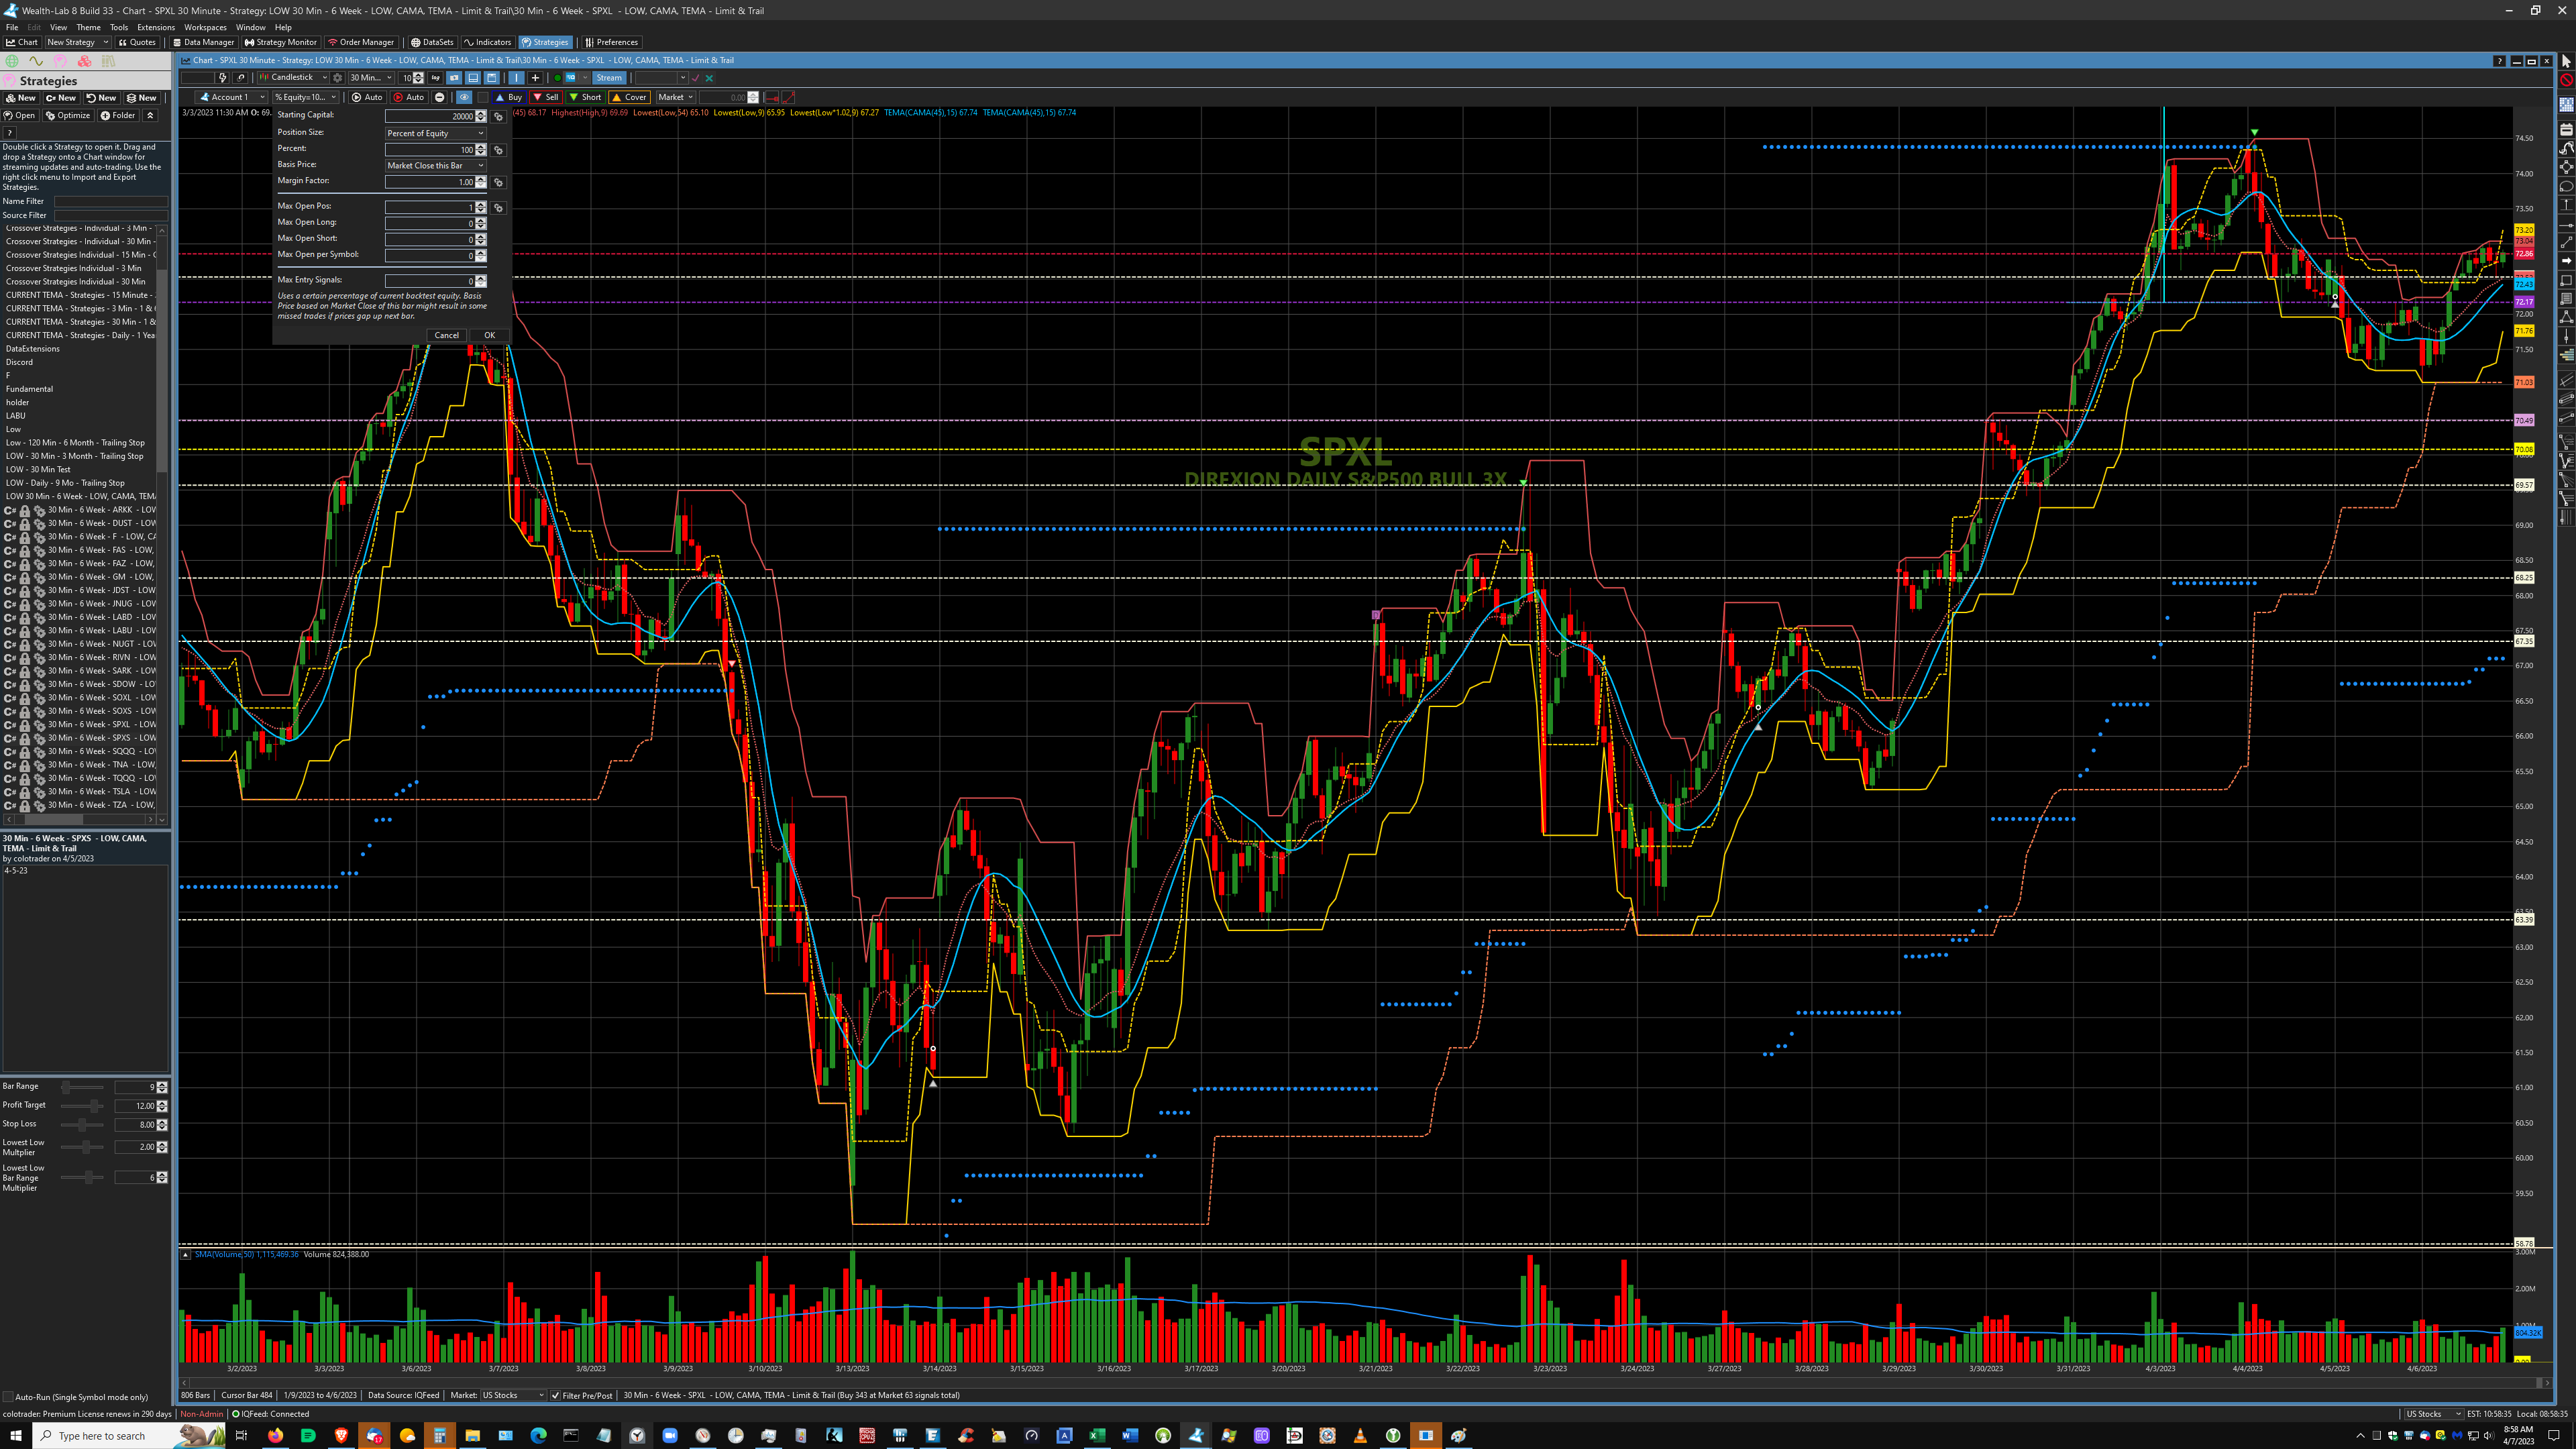Open gear settings next to Max Open Pos
The height and width of the screenshot is (1449, 2576).
[x=498, y=208]
